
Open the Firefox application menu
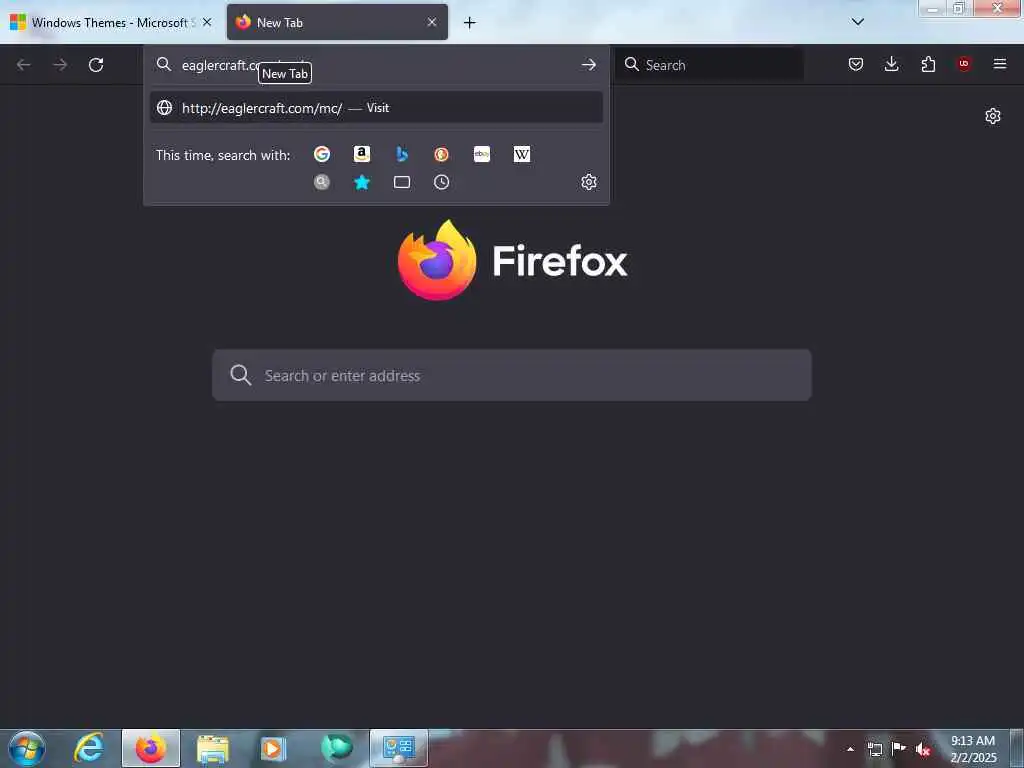point(1000,64)
